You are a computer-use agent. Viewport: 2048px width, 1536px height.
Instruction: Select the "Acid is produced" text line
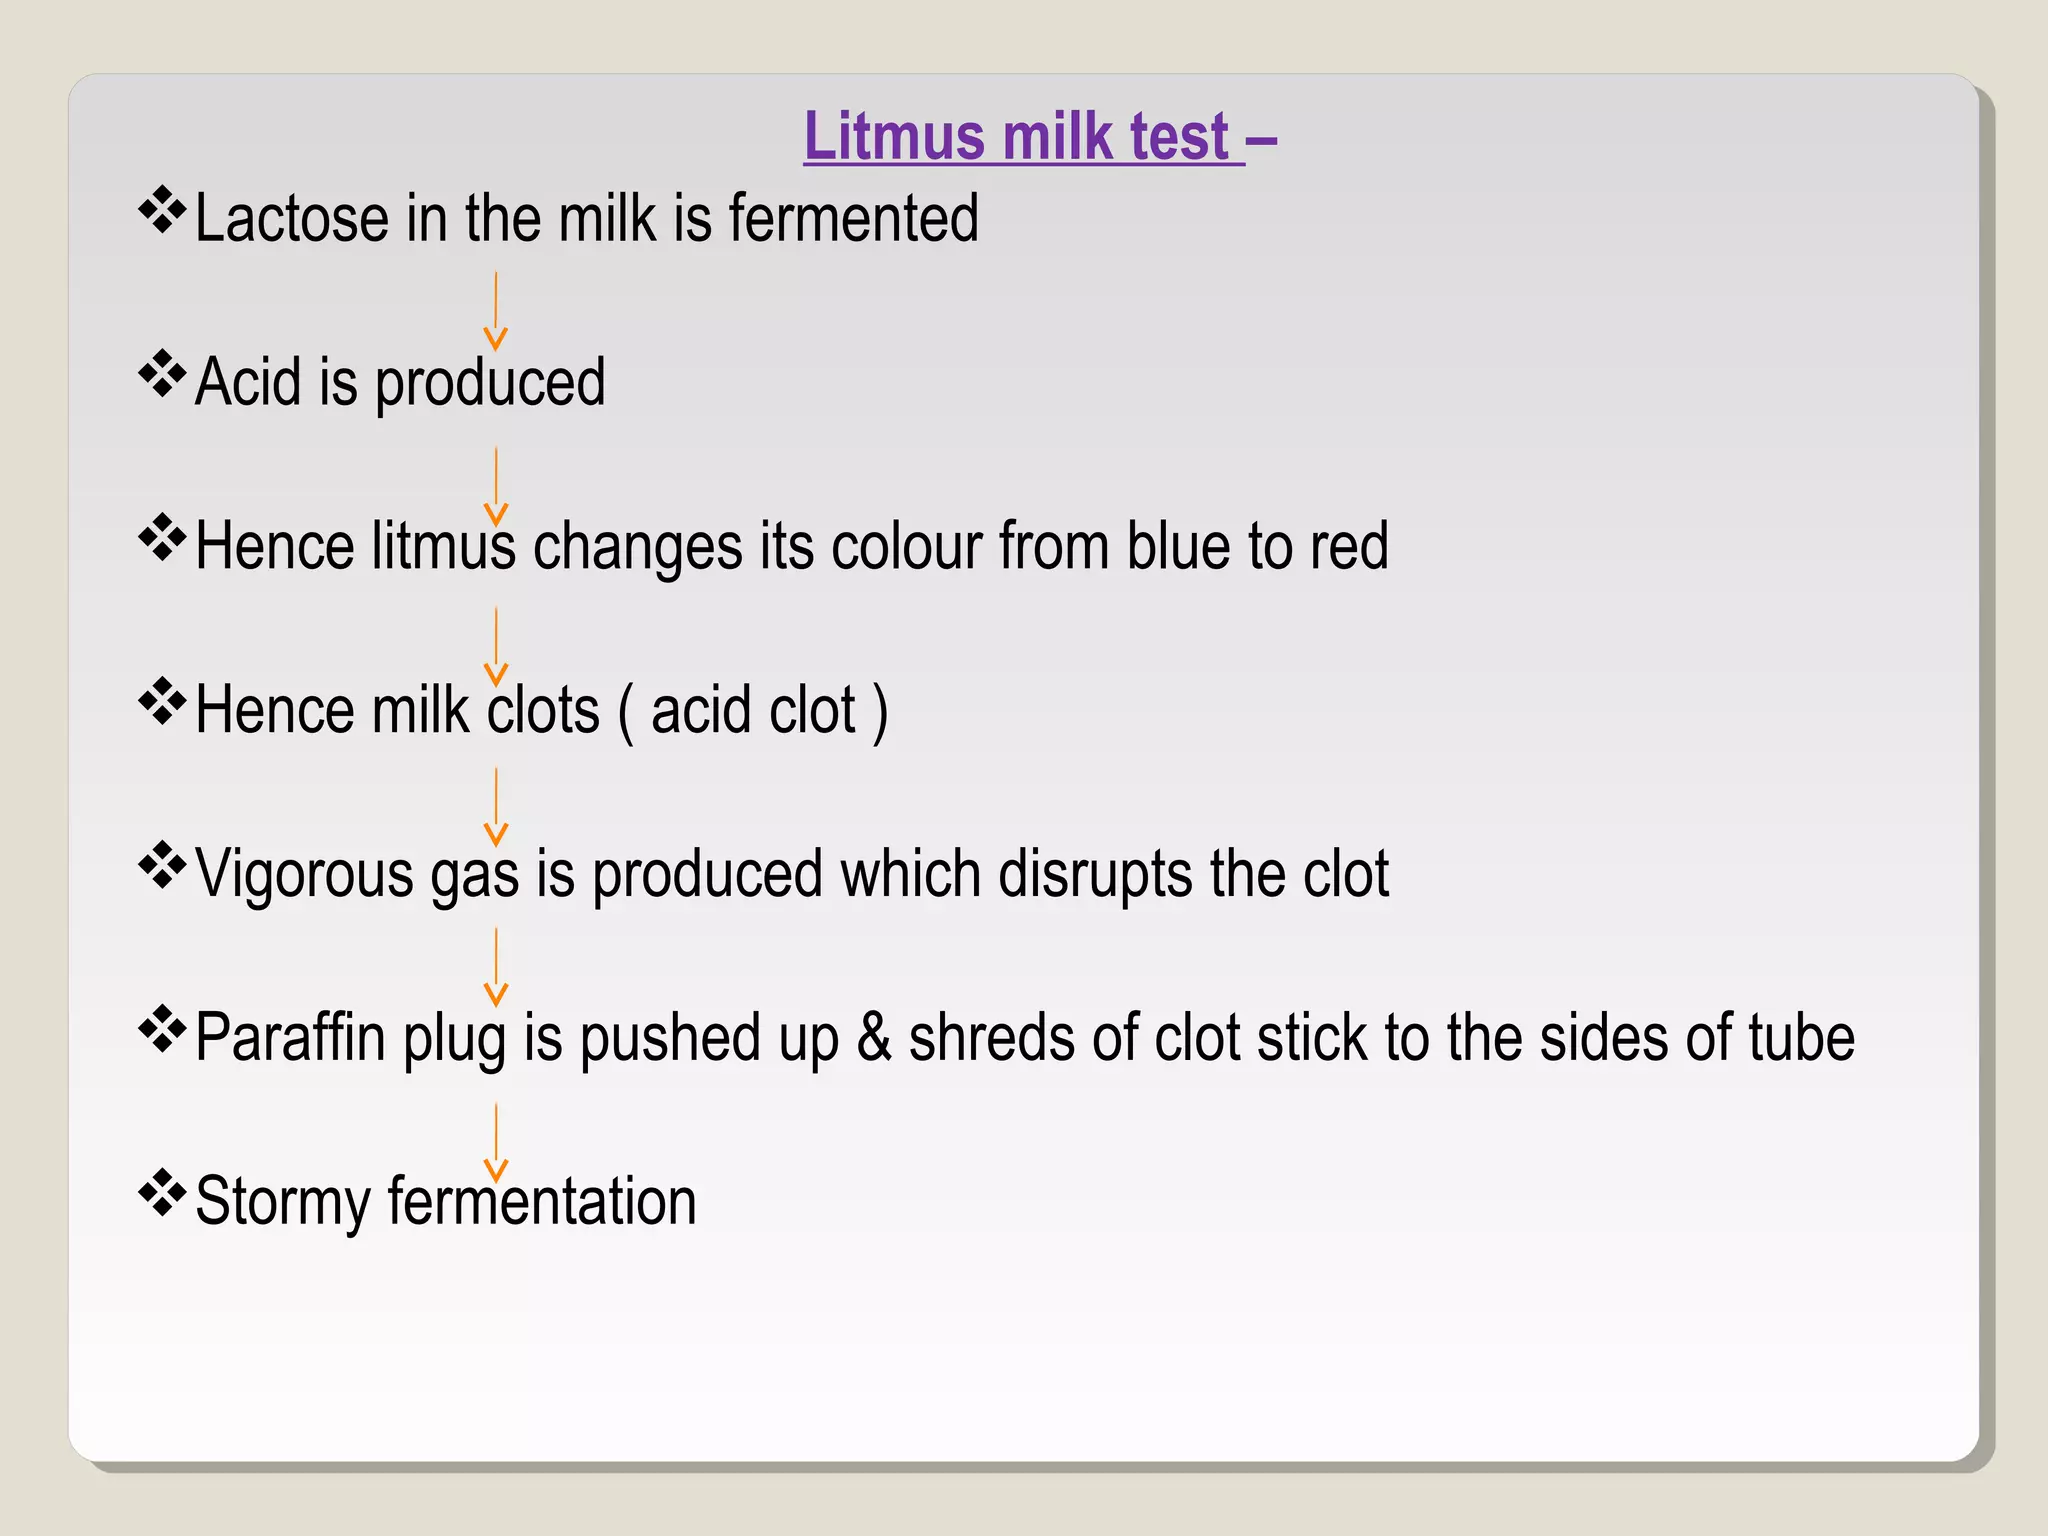pos(400,382)
